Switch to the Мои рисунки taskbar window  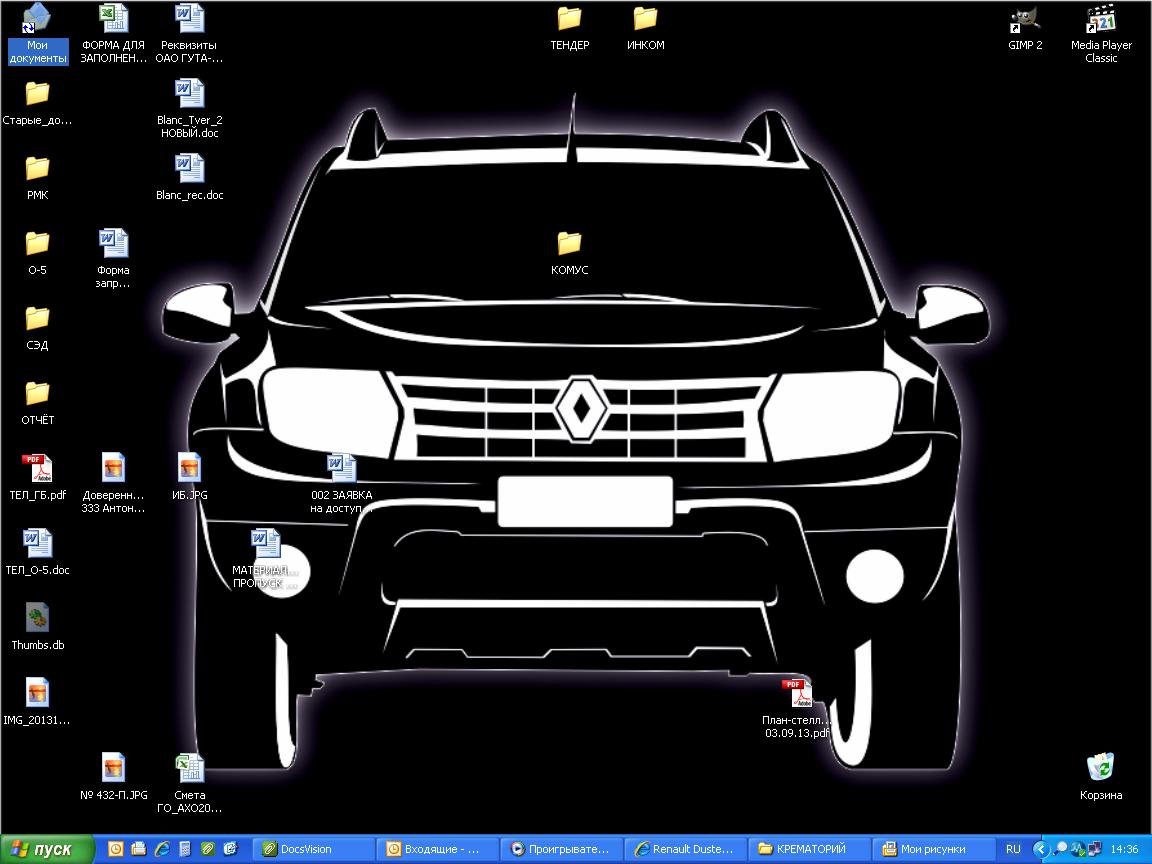[x=935, y=849]
